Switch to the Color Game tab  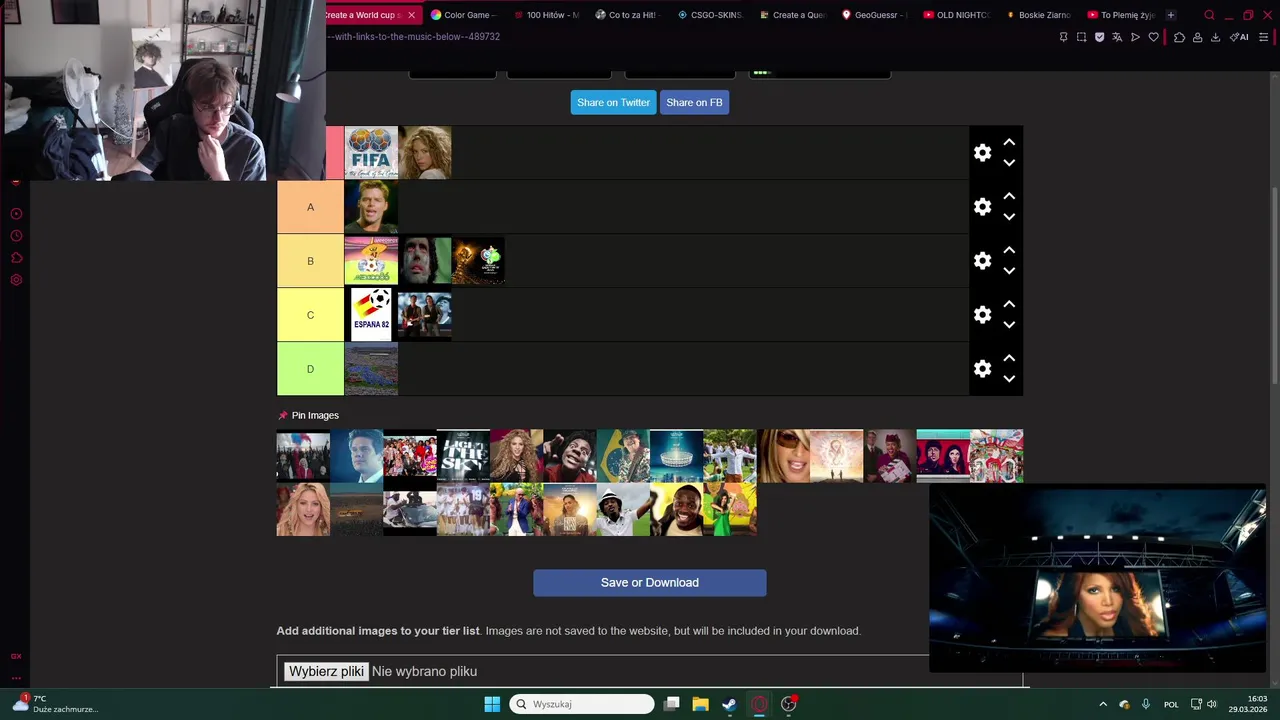point(463,15)
